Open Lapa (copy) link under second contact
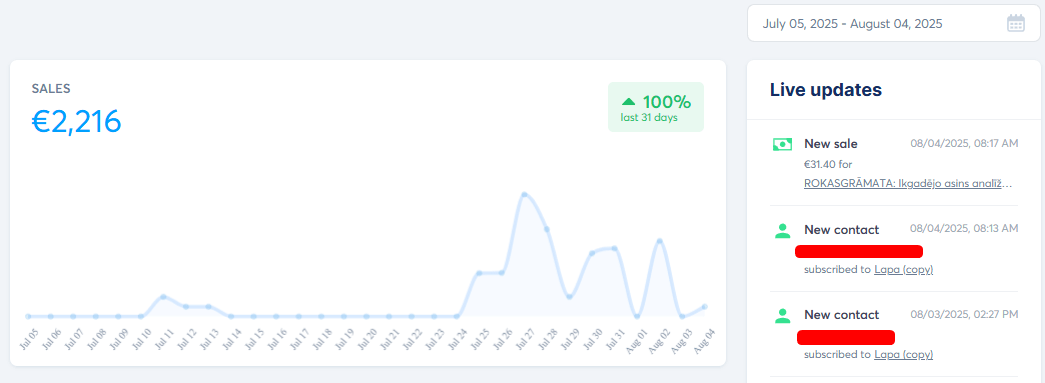Screen dimensions: 1045x383 [x=903, y=354]
